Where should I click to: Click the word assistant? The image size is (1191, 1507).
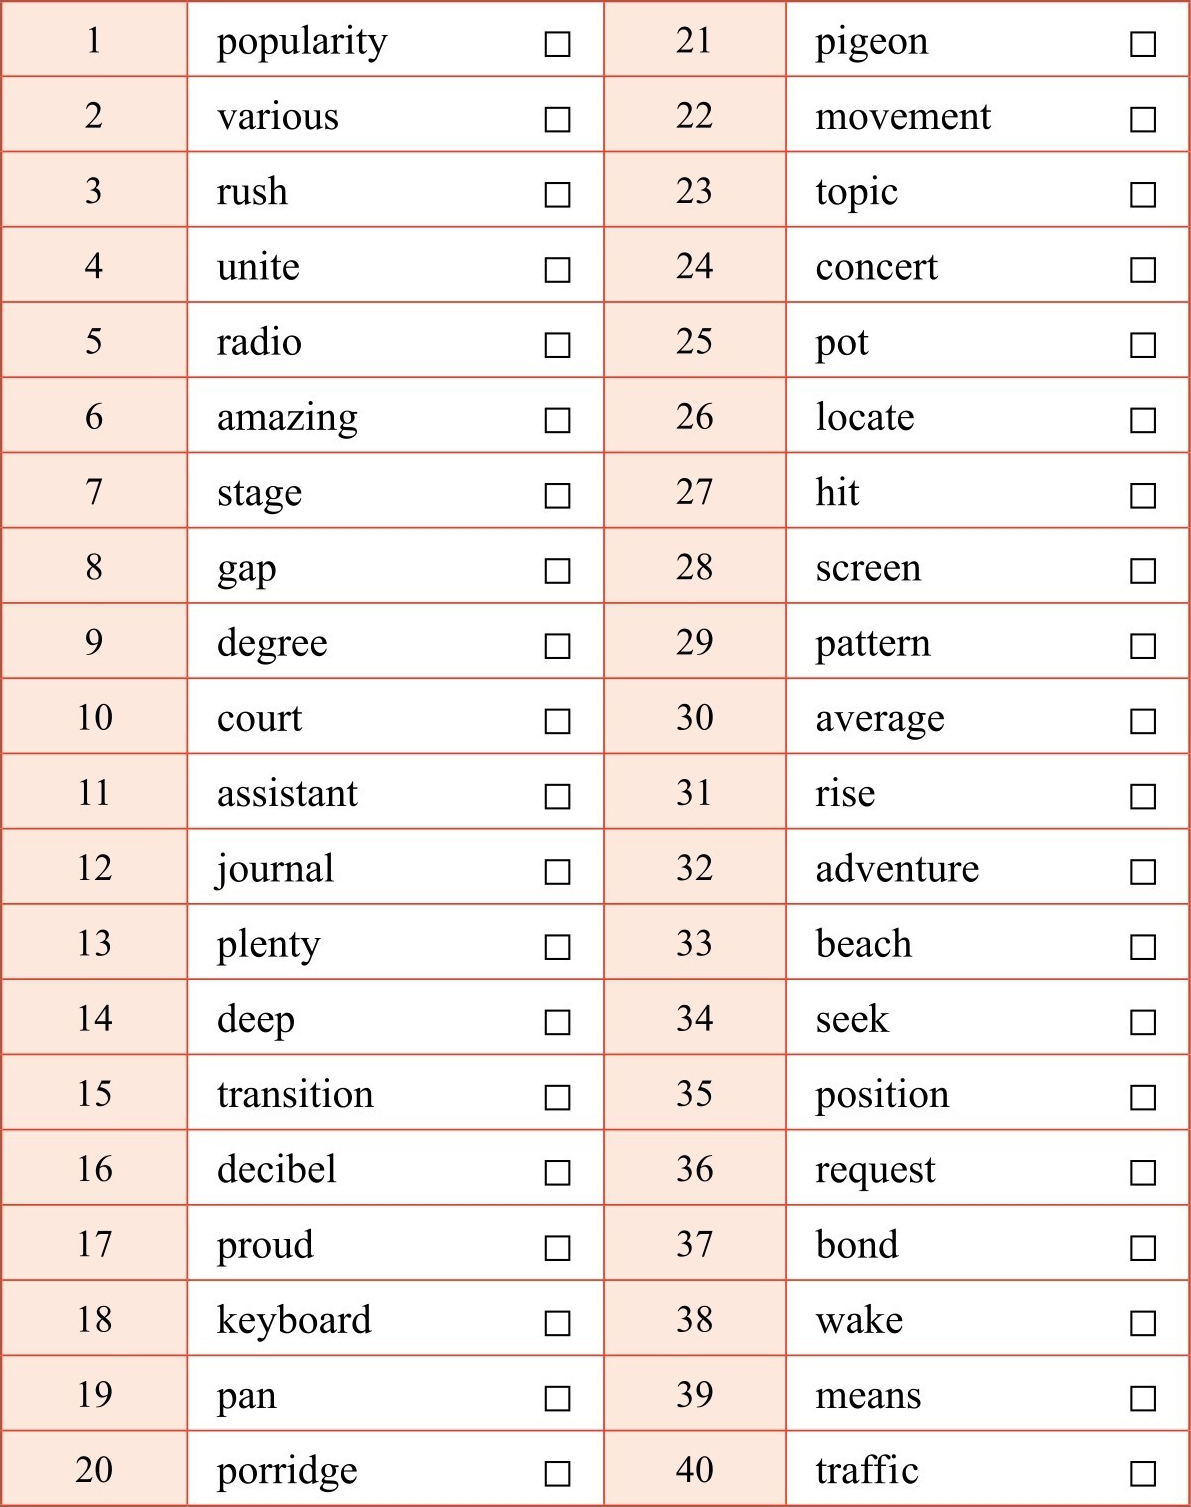pyautogui.click(x=287, y=793)
